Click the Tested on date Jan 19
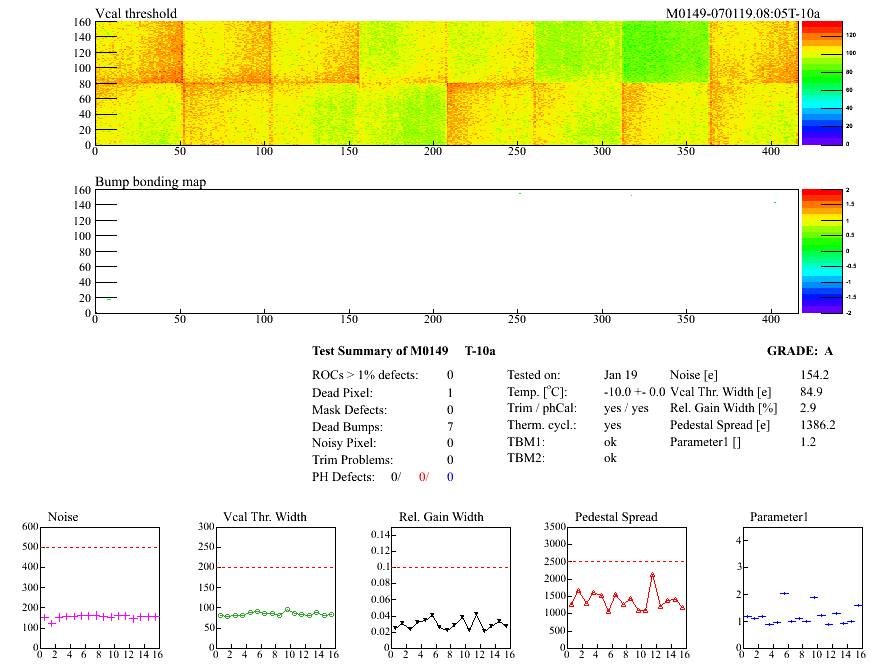This screenshot has height=672, width=896. tap(620, 374)
